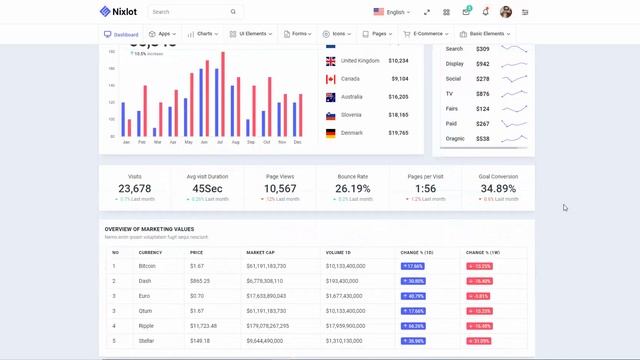Expand the UI Elements menu
The width and height of the screenshot is (640, 360).
pos(251,34)
